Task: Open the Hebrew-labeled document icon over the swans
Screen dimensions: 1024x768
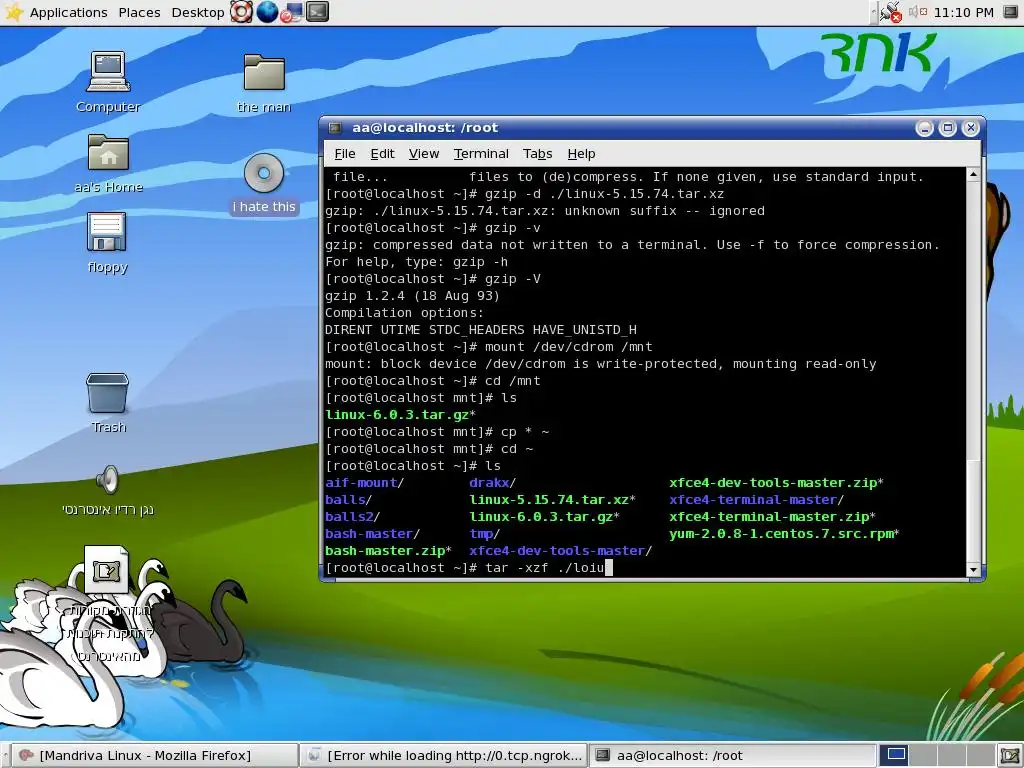Action: click(x=106, y=569)
